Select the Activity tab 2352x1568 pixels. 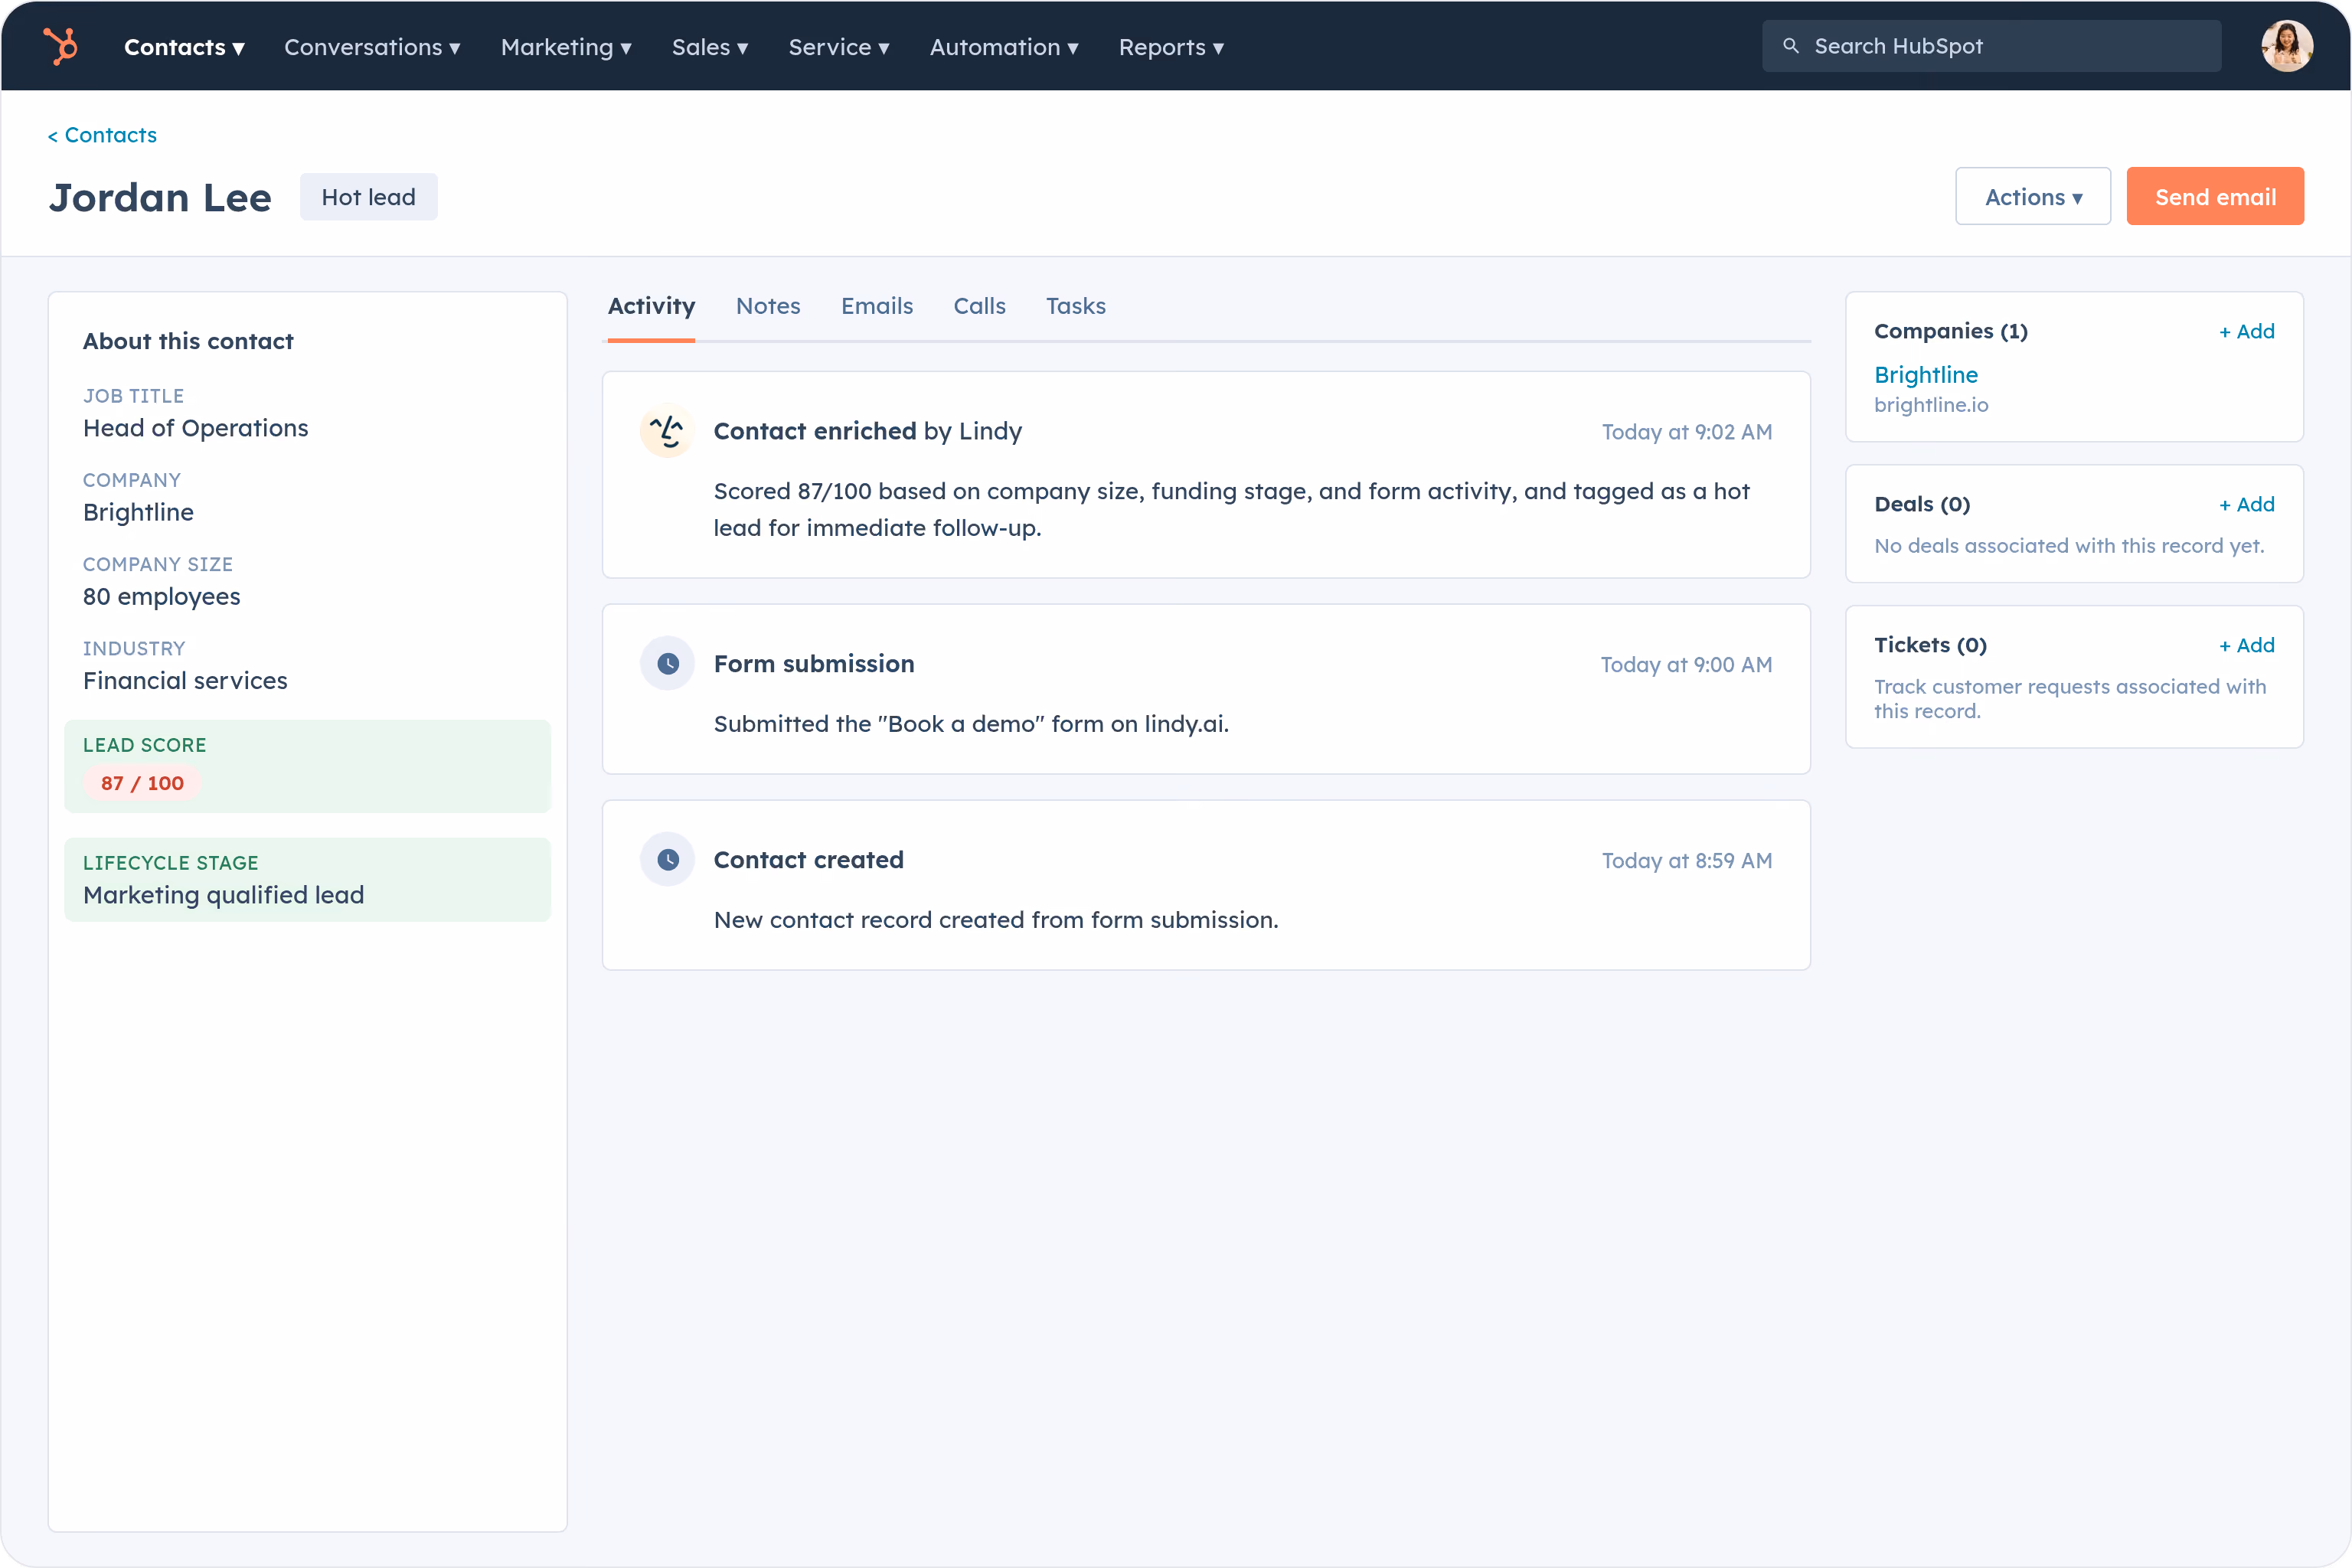click(651, 306)
